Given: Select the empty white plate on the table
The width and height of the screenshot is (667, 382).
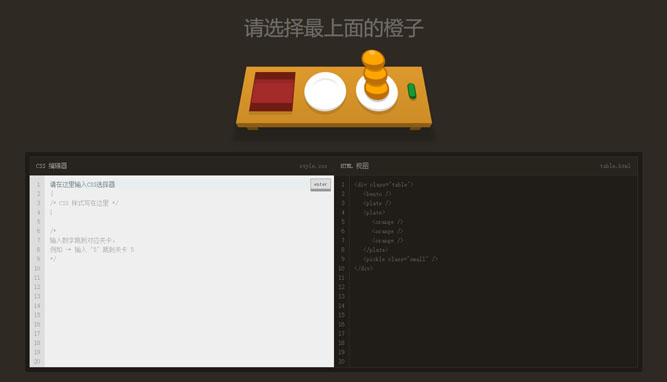Looking at the screenshot, I should pos(325,91).
